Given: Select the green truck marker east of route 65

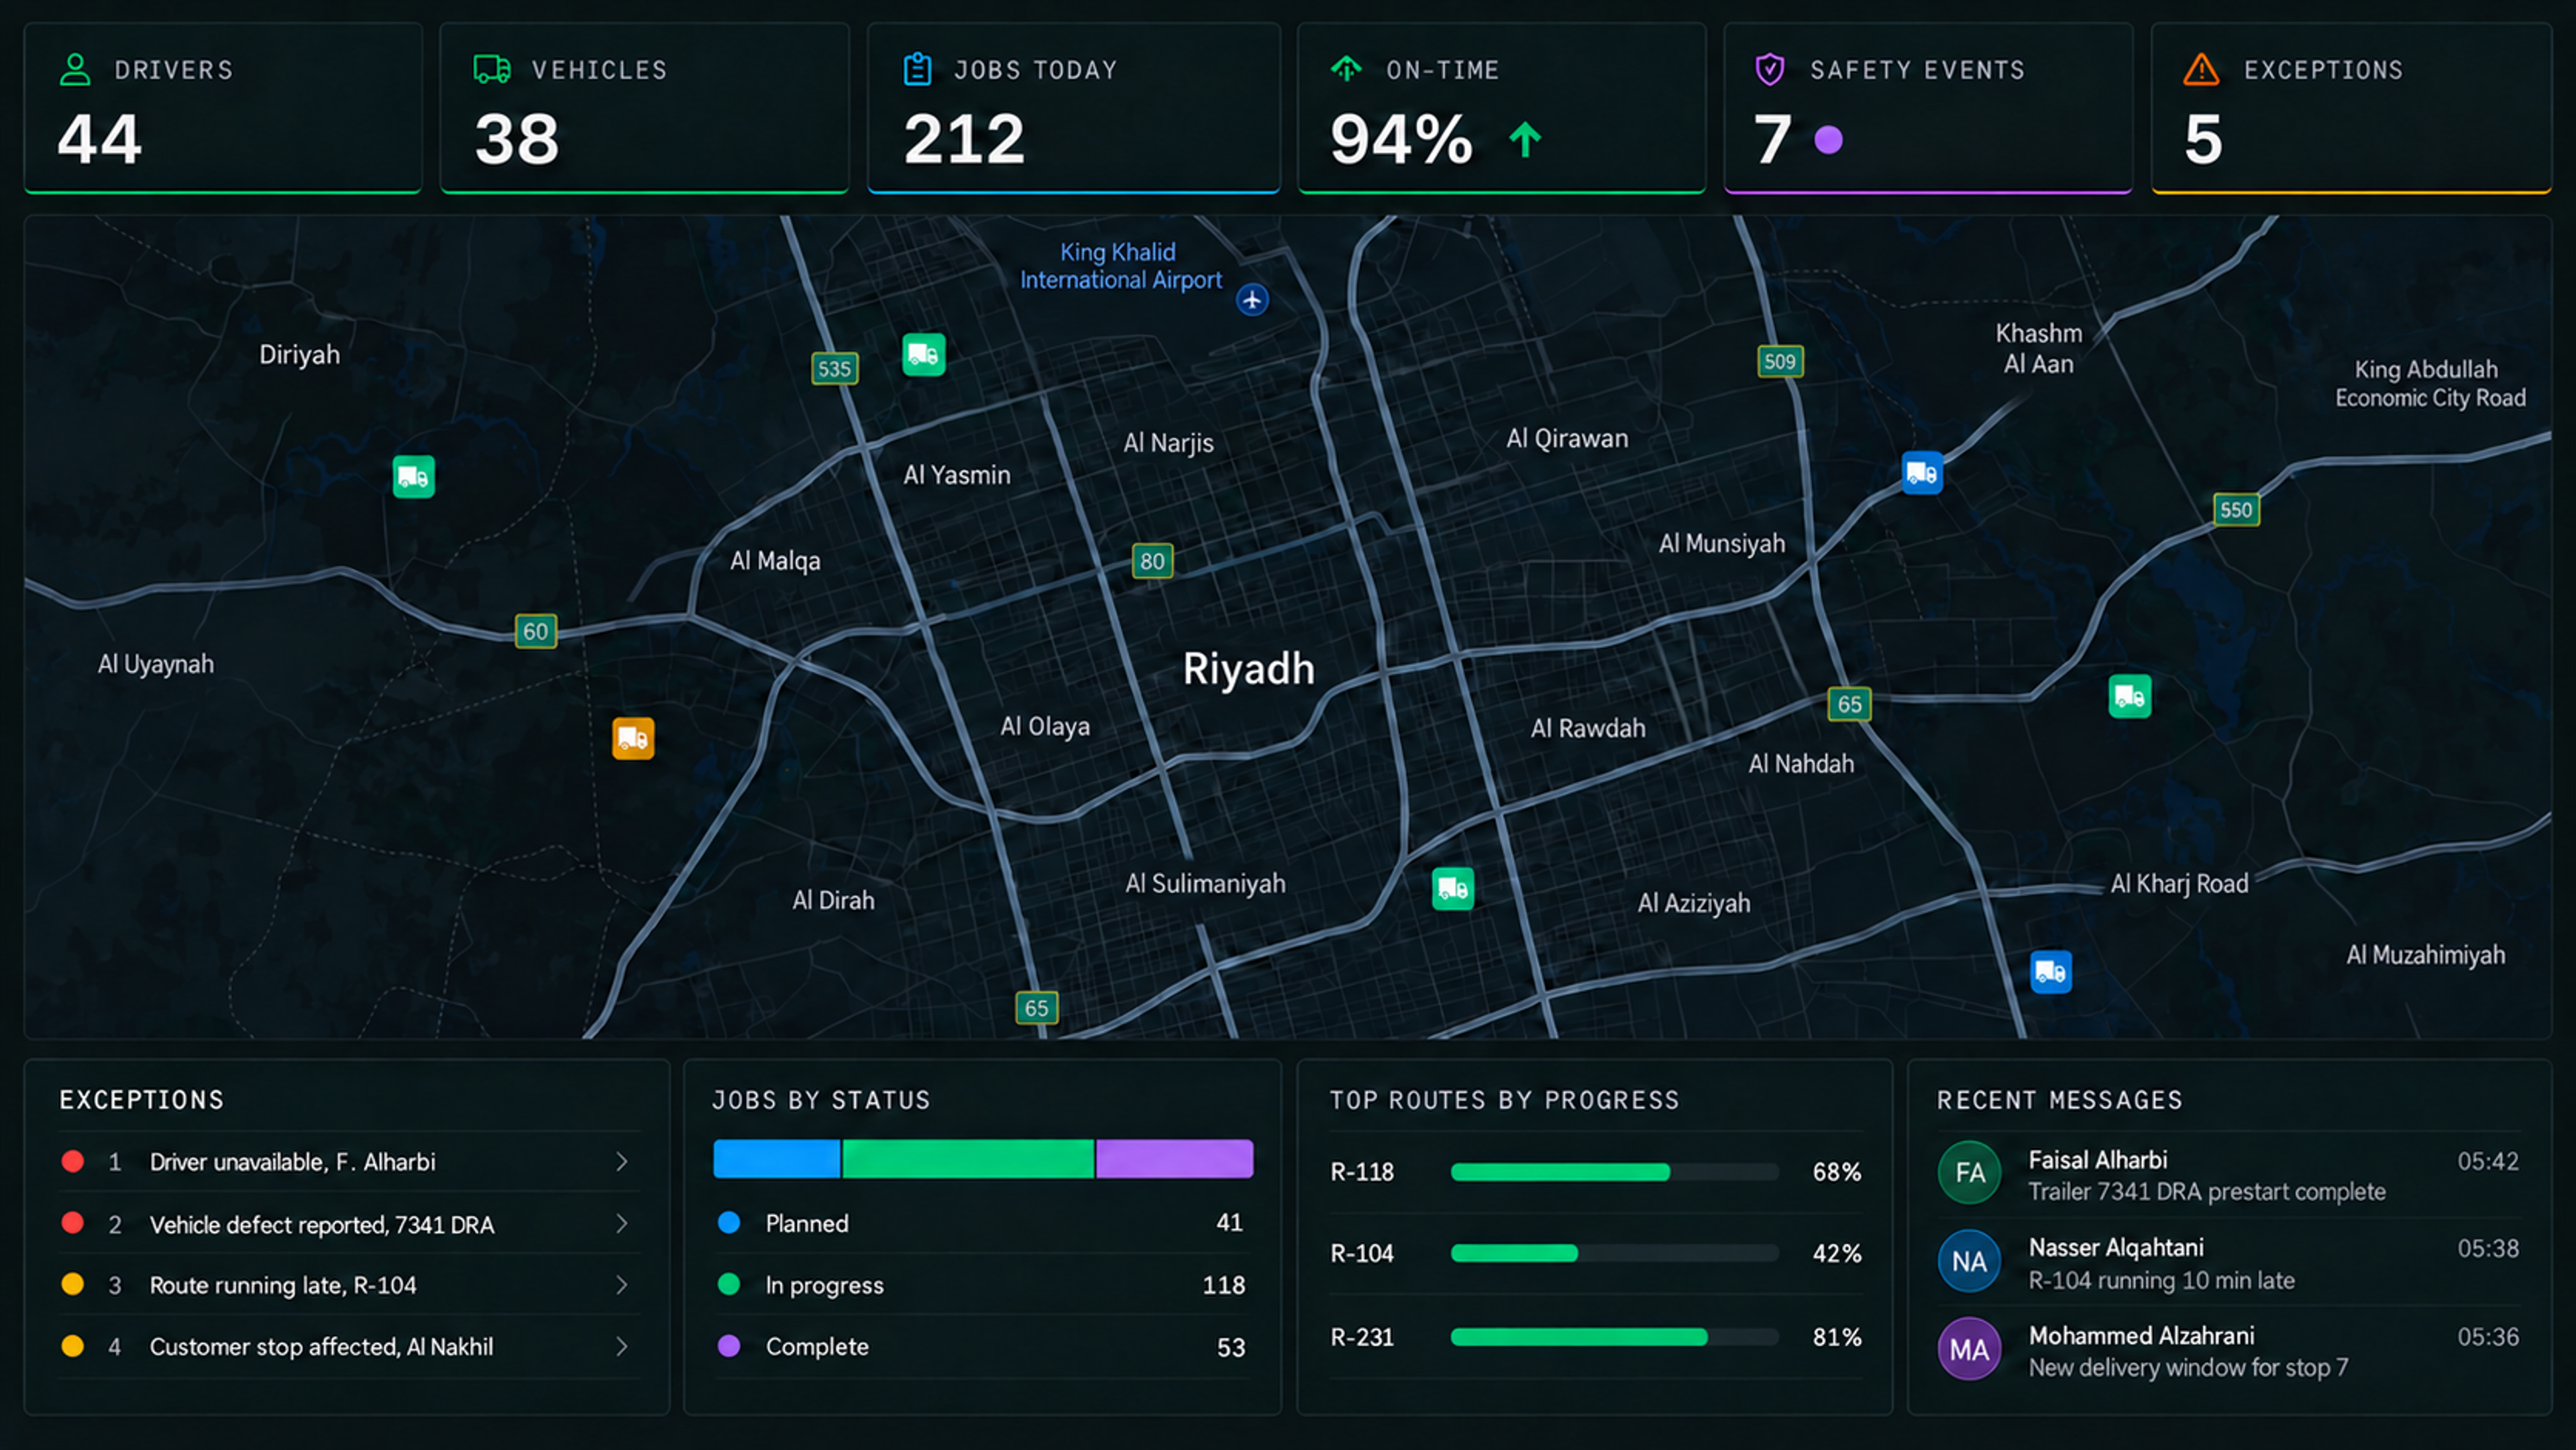Looking at the screenshot, I should (x=2130, y=697).
